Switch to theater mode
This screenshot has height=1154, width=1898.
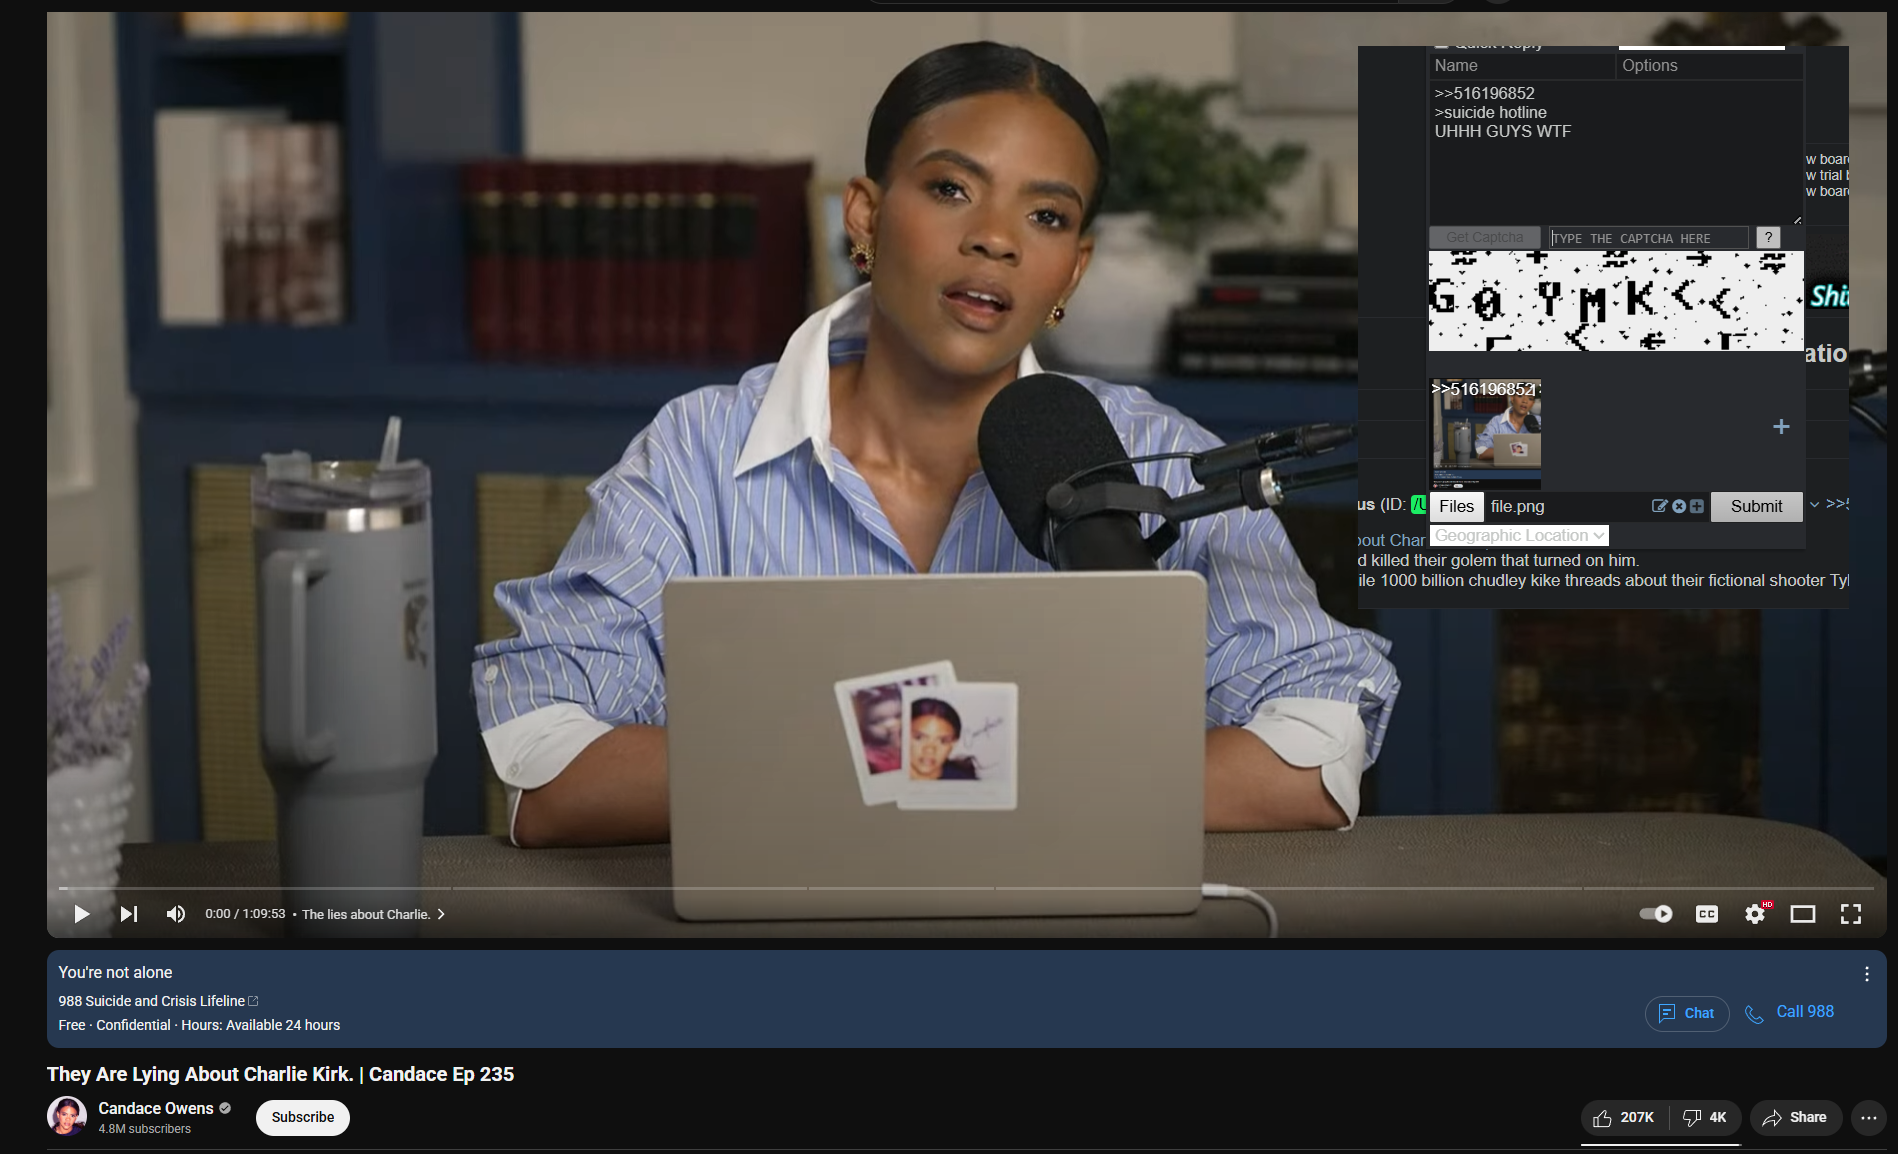coord(1803,914)
